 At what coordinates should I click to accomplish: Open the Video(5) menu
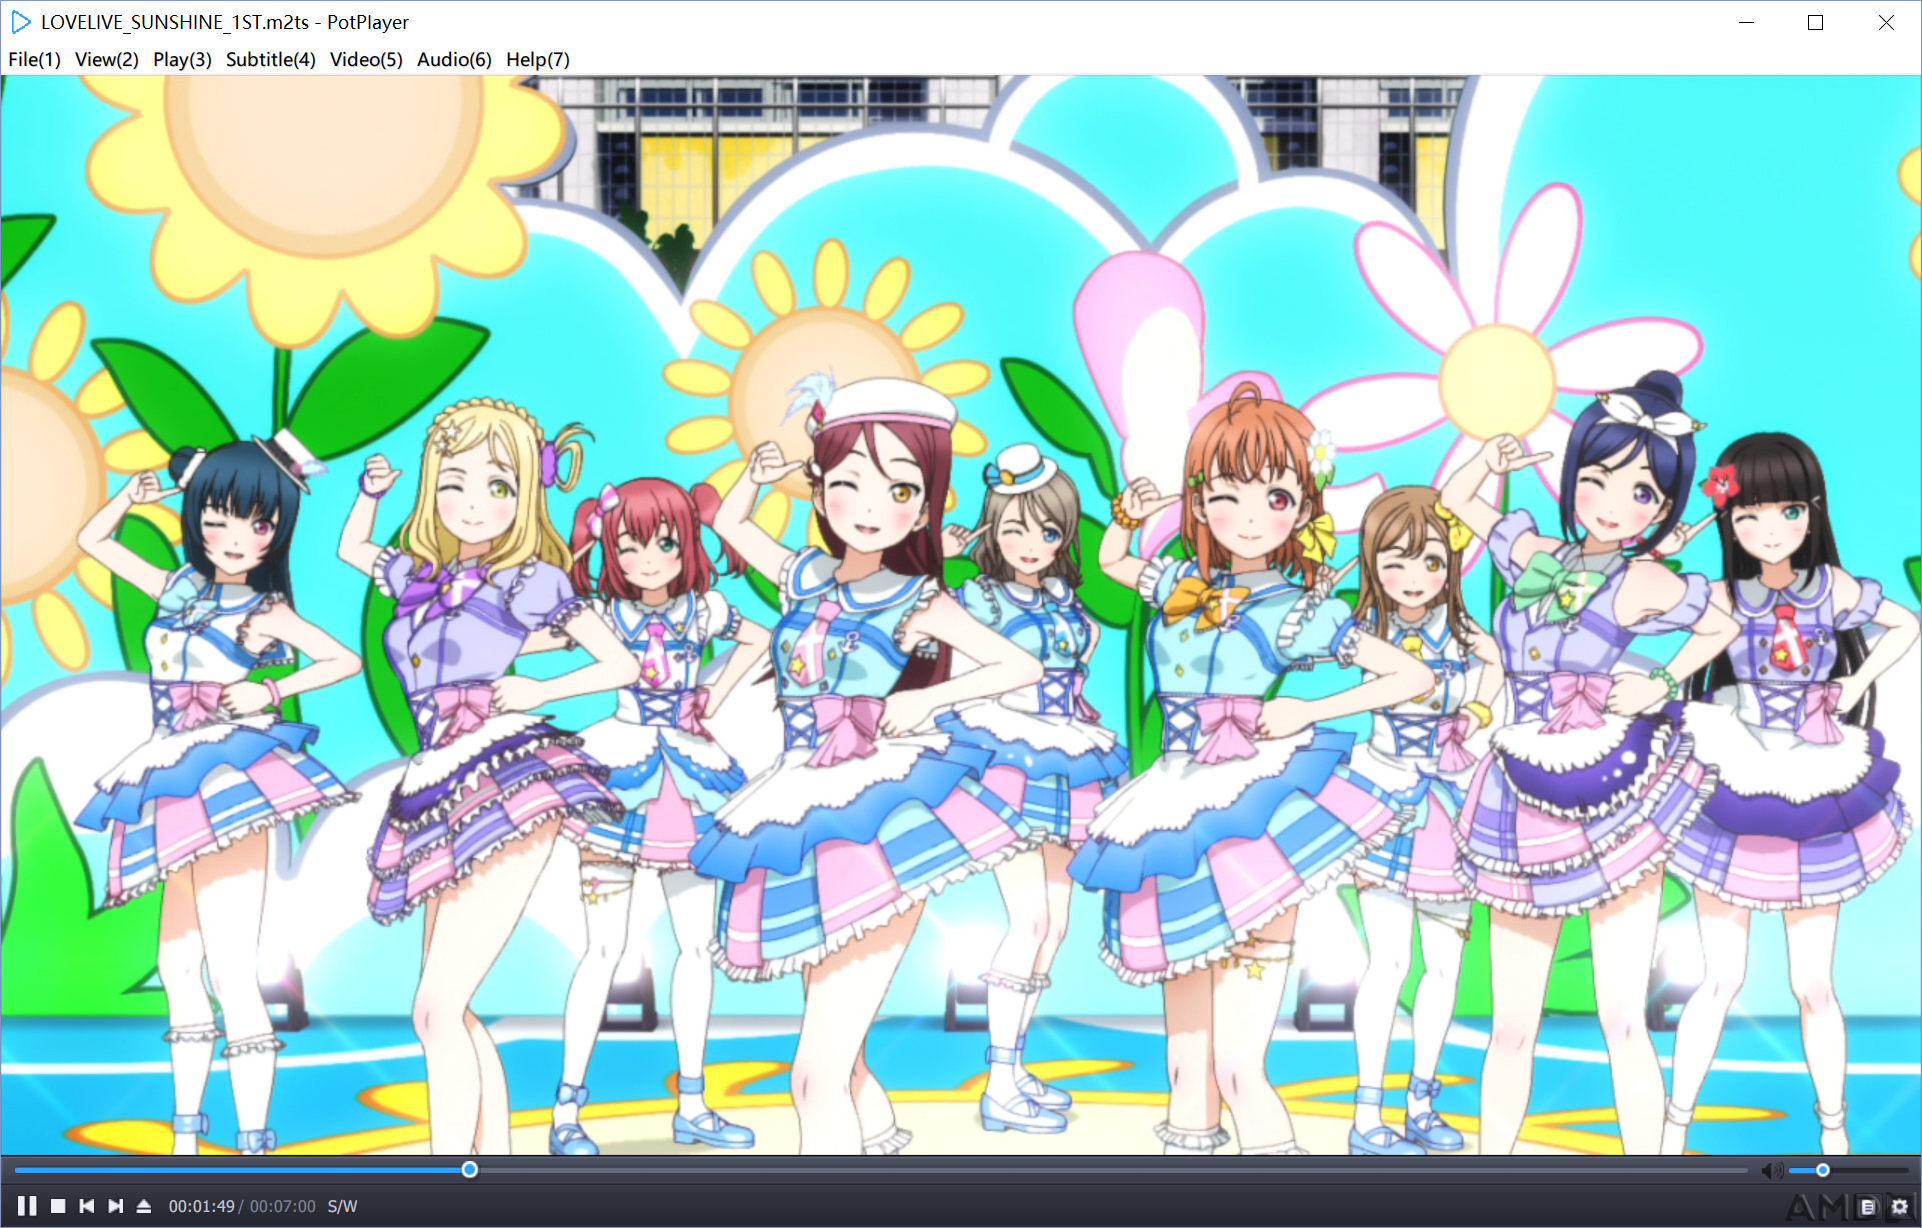[366, 59]
